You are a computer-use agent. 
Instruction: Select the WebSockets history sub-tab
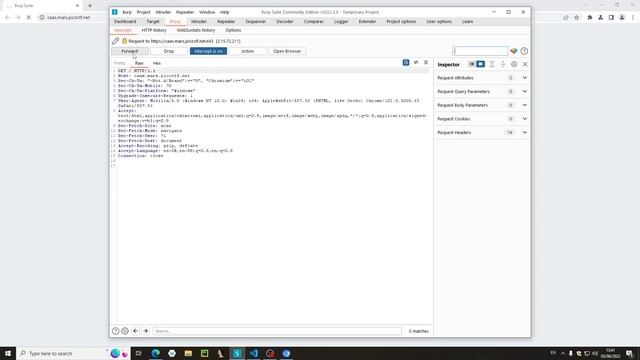click(x=196, y=30)
